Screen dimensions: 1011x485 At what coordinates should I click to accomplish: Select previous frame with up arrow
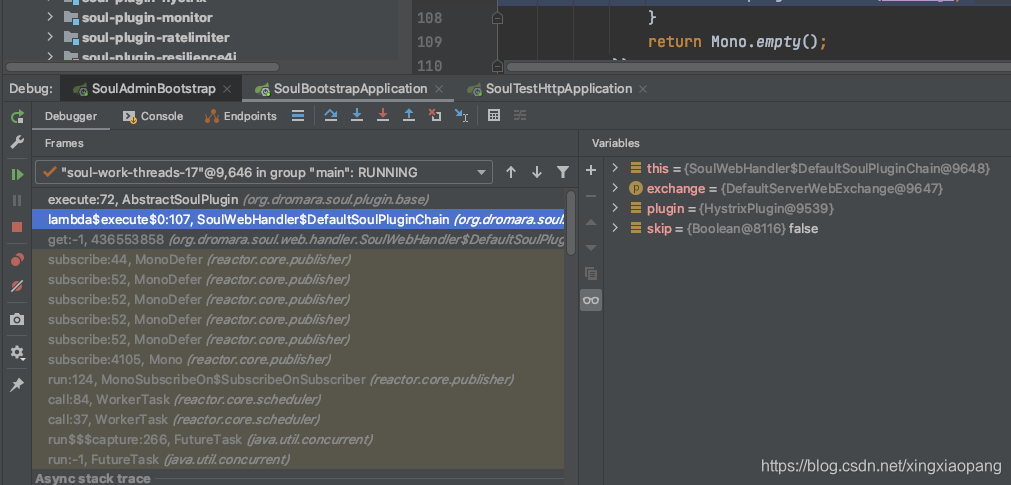tap(511, 172)
